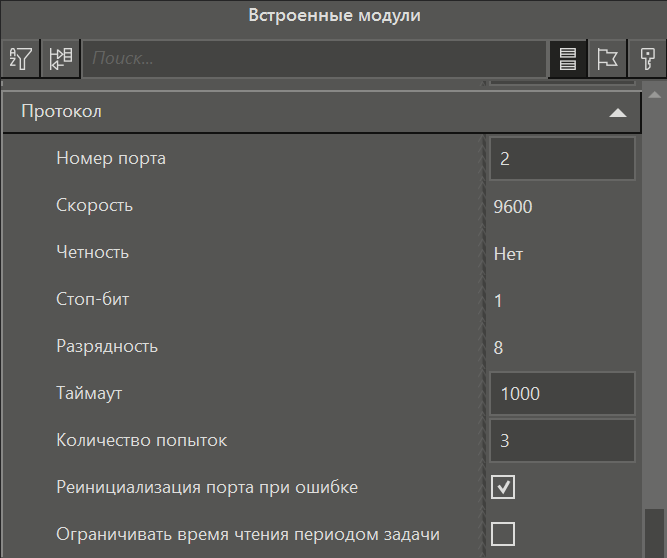The image size is (667, 558).
Task: Open the Стоп-бит value 1
Action: pos(498,301)
